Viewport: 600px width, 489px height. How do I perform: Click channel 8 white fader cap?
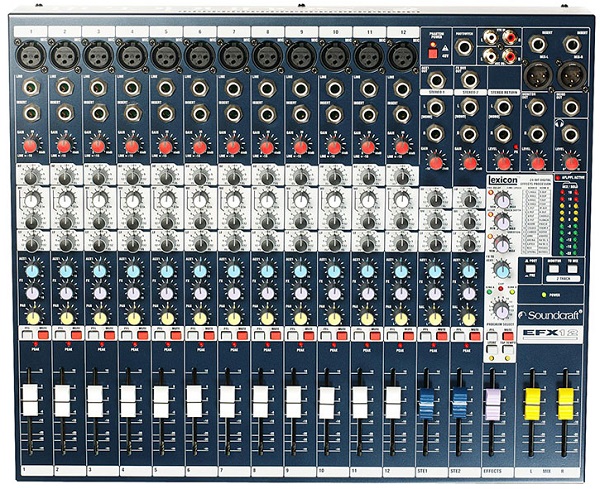[x=261, y=401]
